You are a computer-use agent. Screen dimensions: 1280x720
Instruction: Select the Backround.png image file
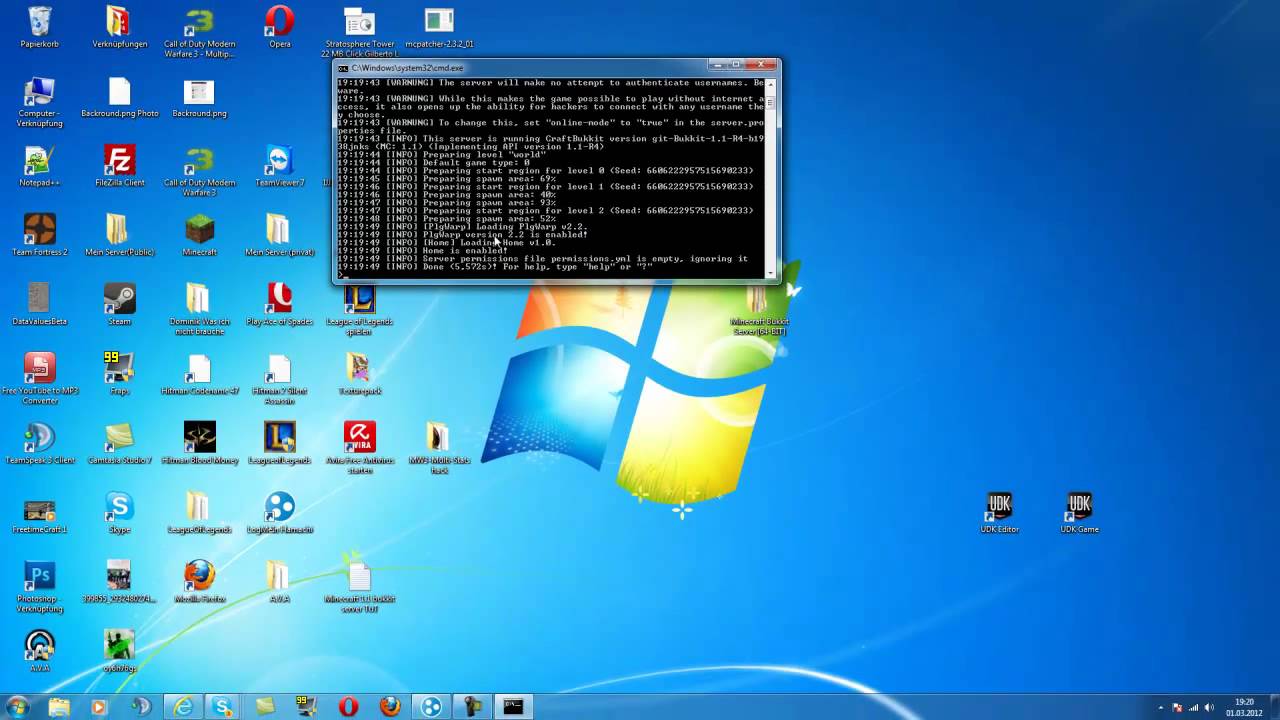pyautogui.click(x=199, y=98)
